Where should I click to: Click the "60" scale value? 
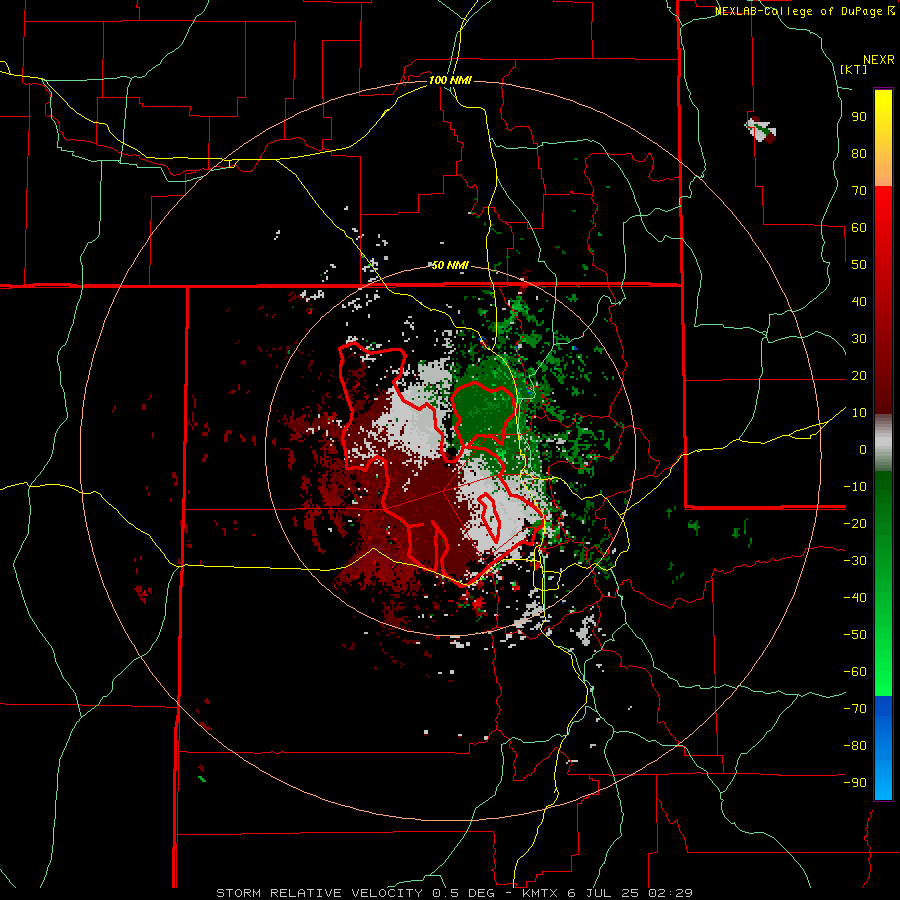tap(859, 228)
